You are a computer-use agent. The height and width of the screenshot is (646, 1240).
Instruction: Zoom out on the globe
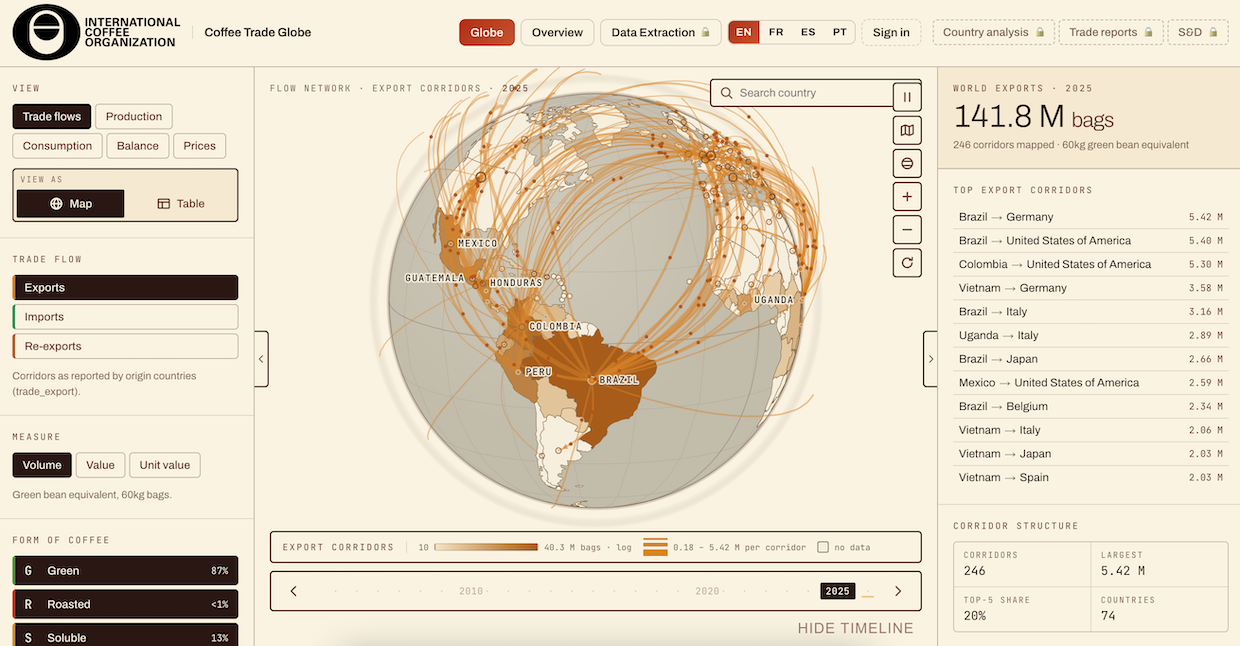[x=907, y=229]
